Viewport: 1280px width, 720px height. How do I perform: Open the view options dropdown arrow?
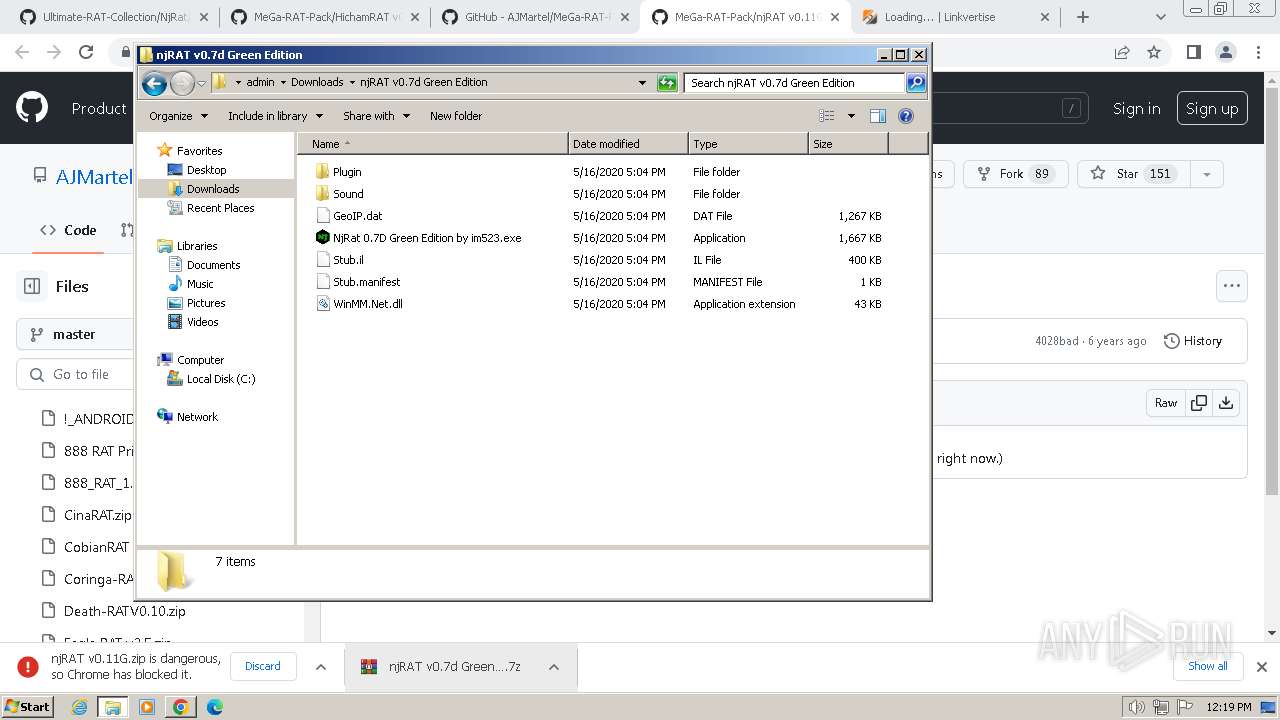pyautogui.click(x=851, y=116)
